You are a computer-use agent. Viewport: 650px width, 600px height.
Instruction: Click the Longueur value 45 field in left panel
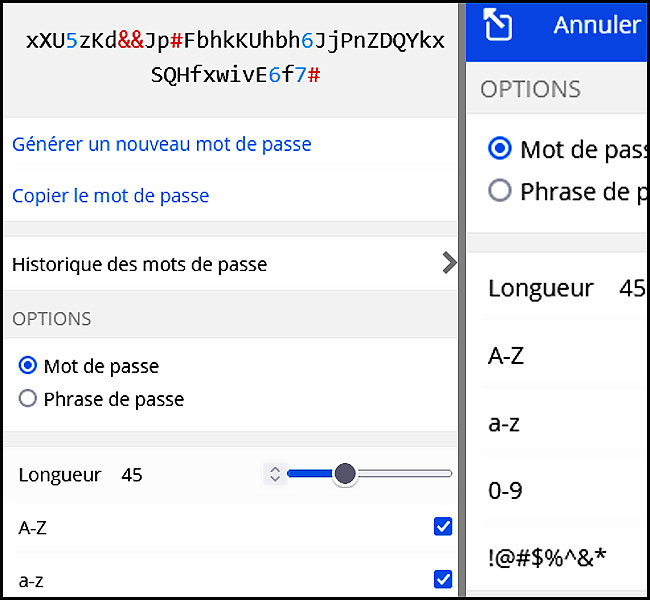coord(132,475)
